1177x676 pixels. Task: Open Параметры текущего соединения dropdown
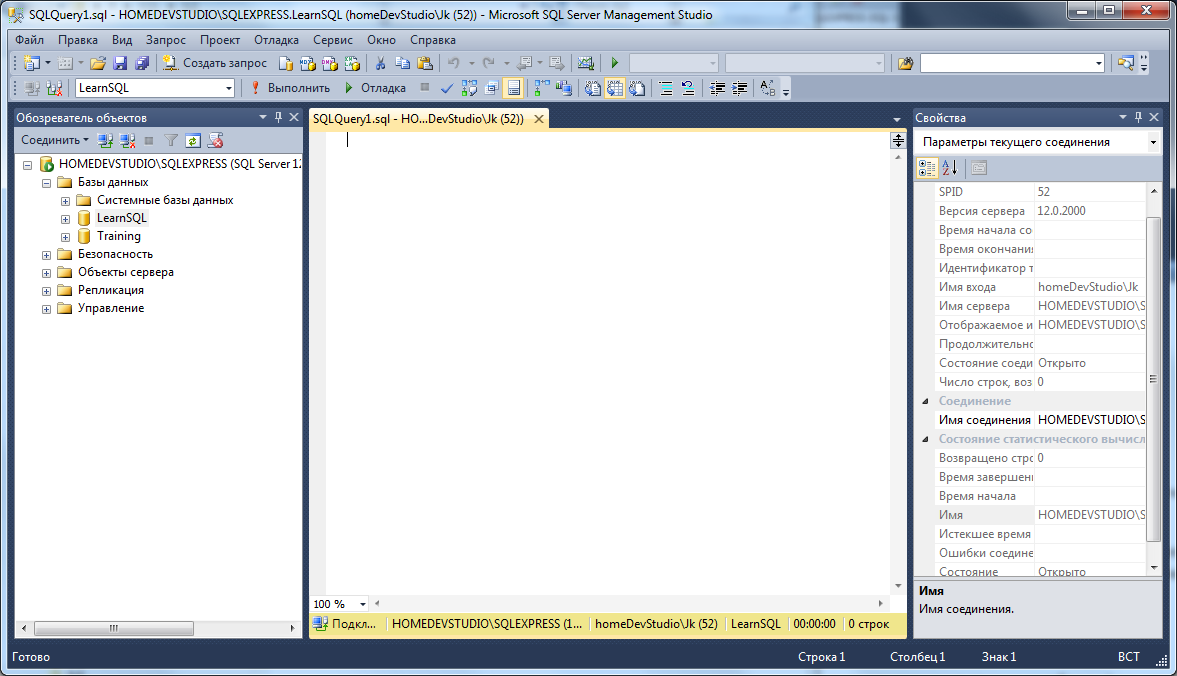tap(1153, 143)
